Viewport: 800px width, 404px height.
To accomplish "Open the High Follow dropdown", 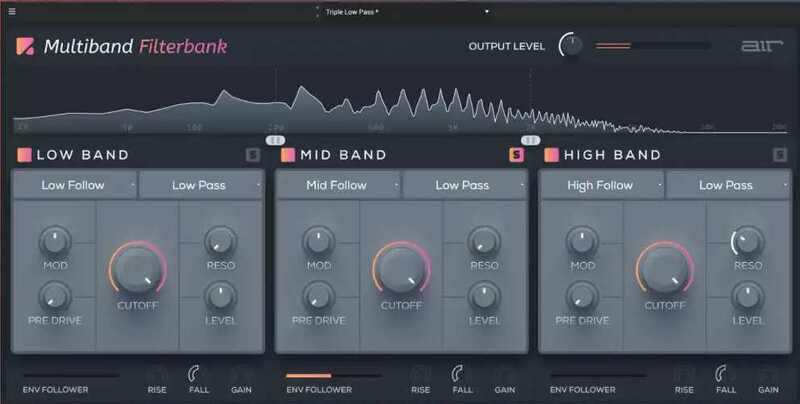I will point(602,185).
